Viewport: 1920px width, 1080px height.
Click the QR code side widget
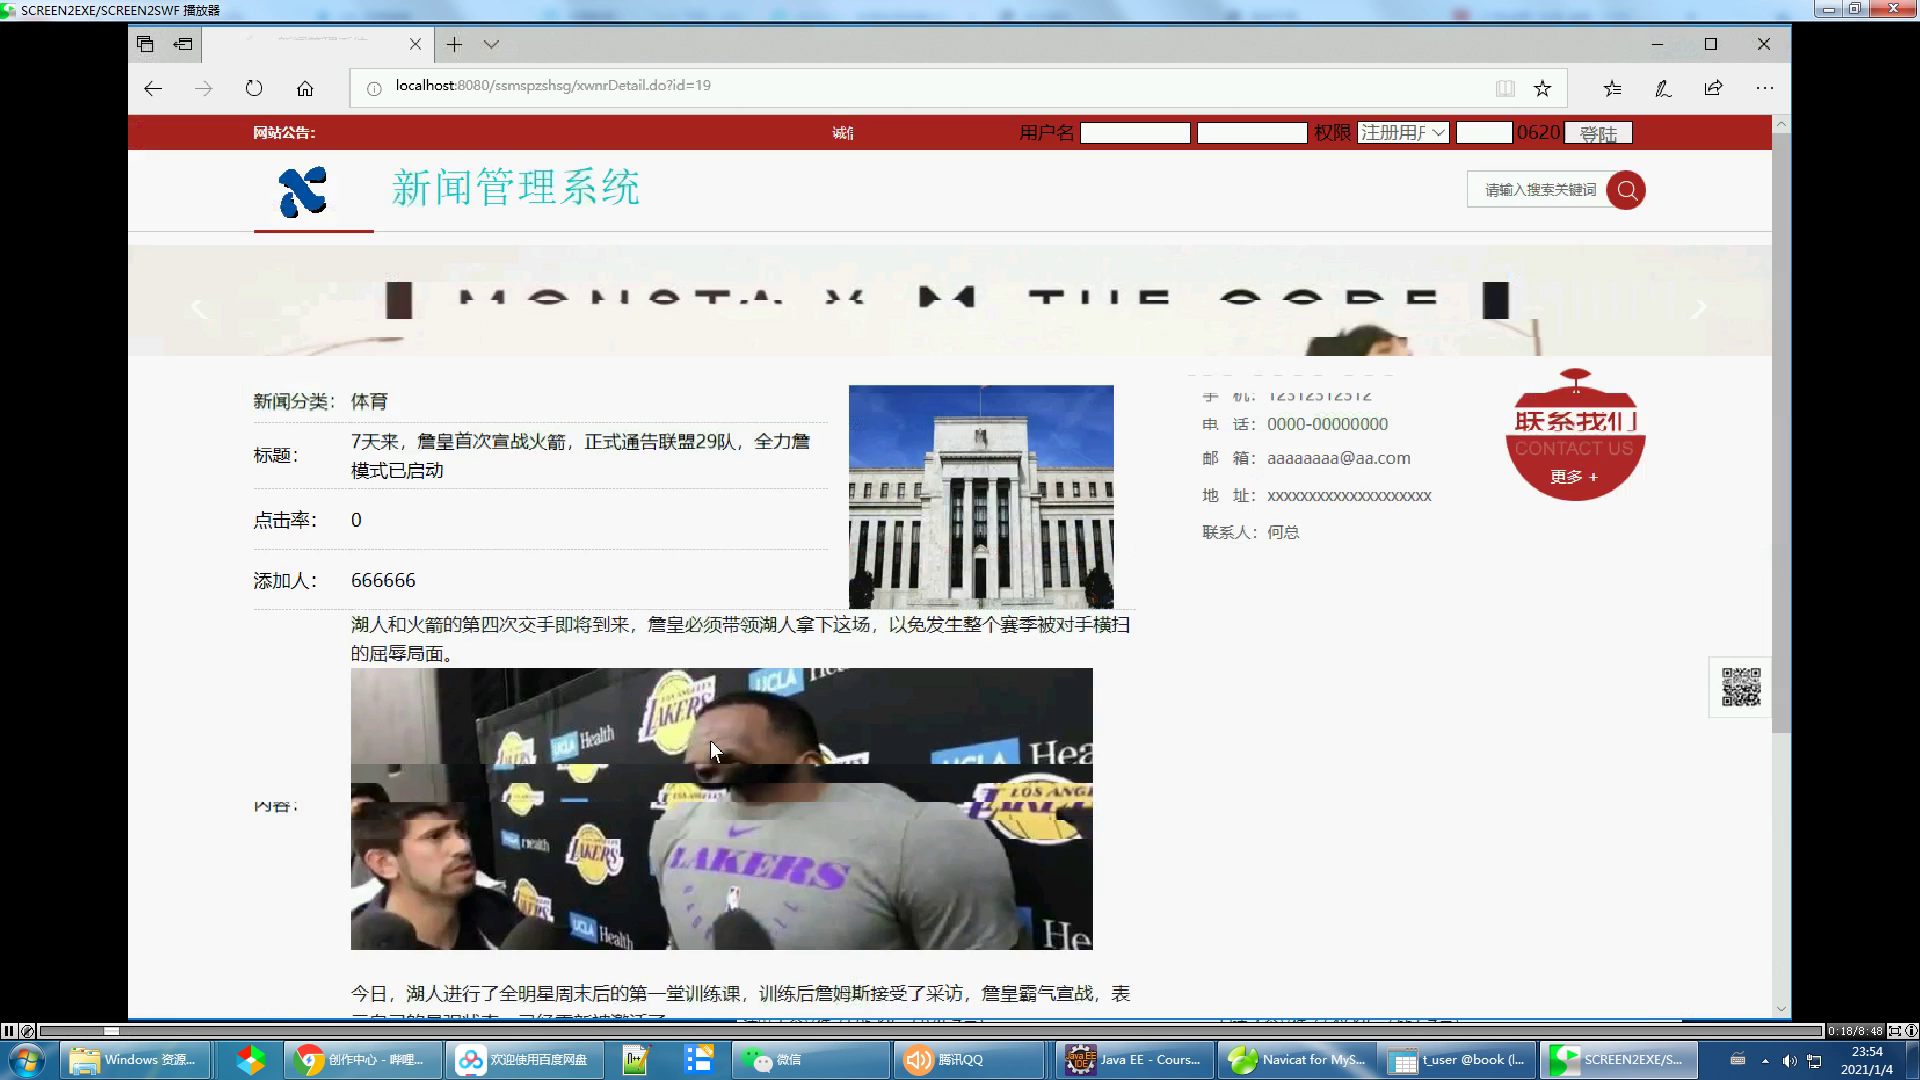(x=1740, y=688)
